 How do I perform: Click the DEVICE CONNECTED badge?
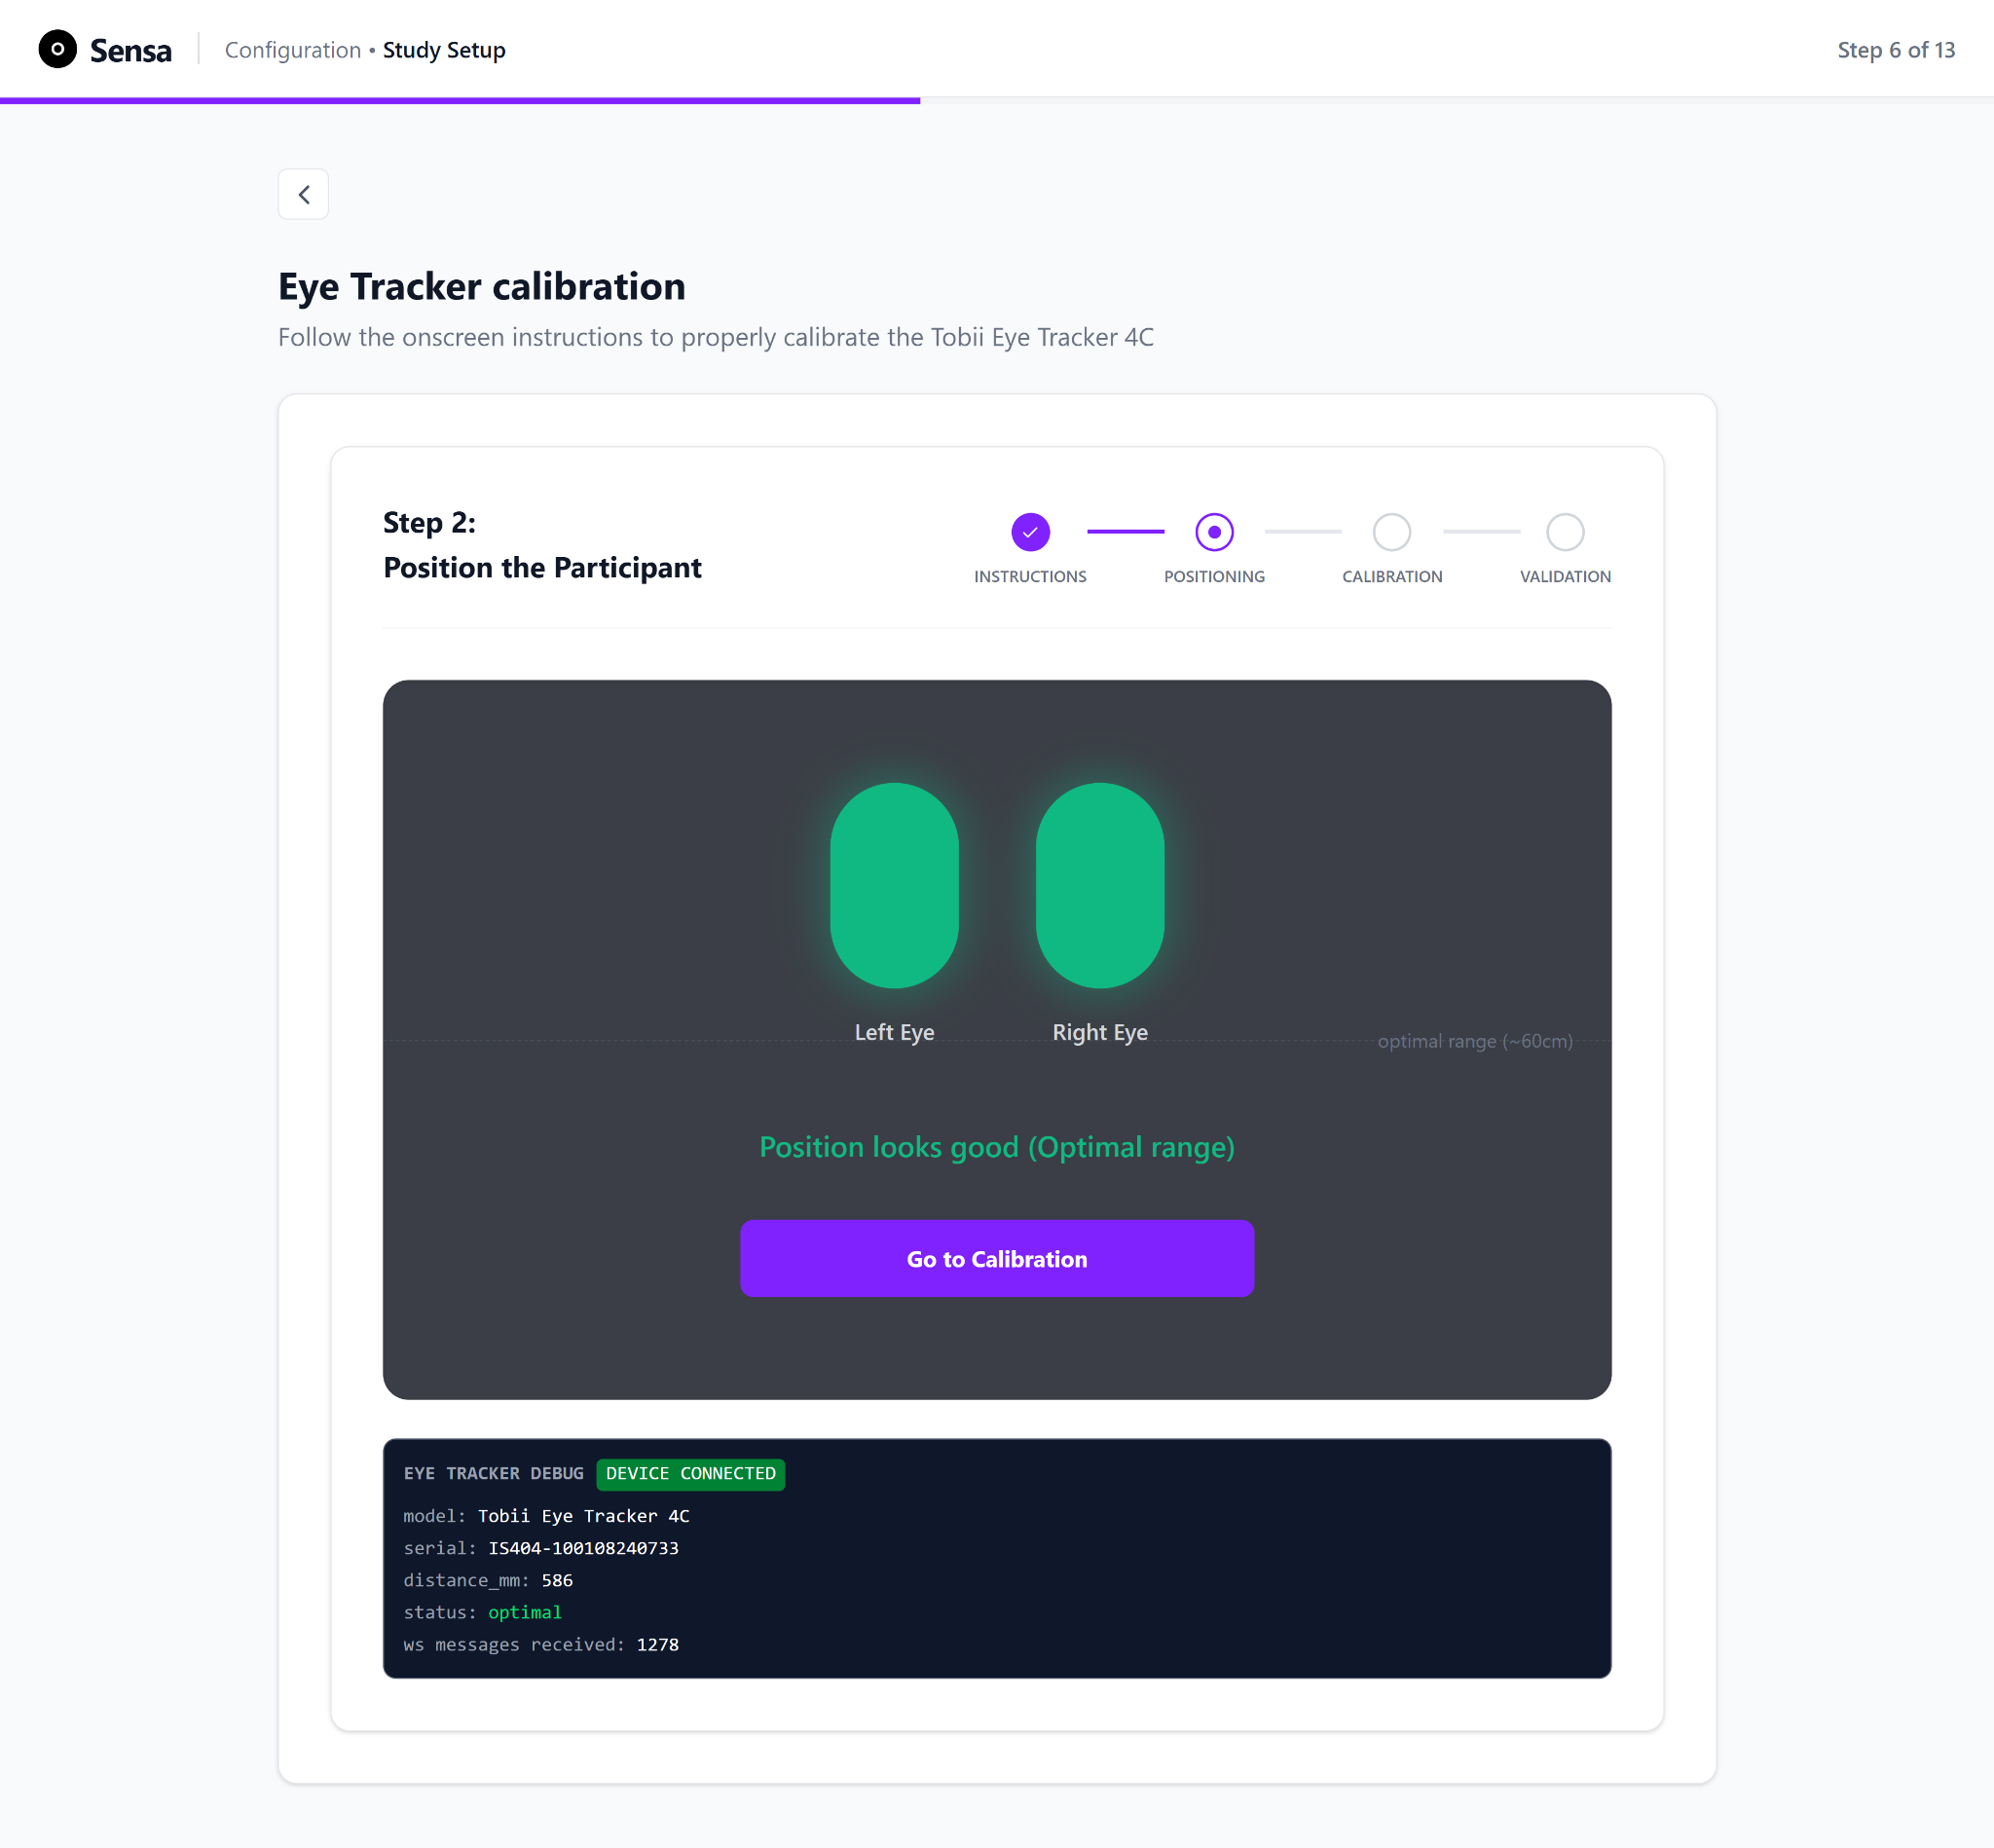pyautogui.click(x=690, y=1474)
